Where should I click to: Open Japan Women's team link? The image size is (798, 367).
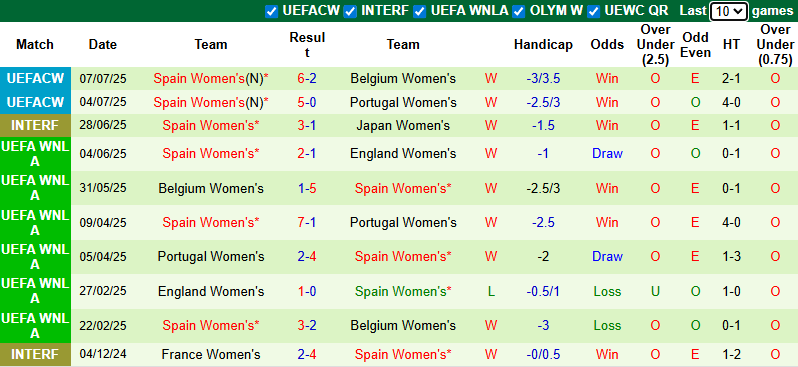coord(403,125)
